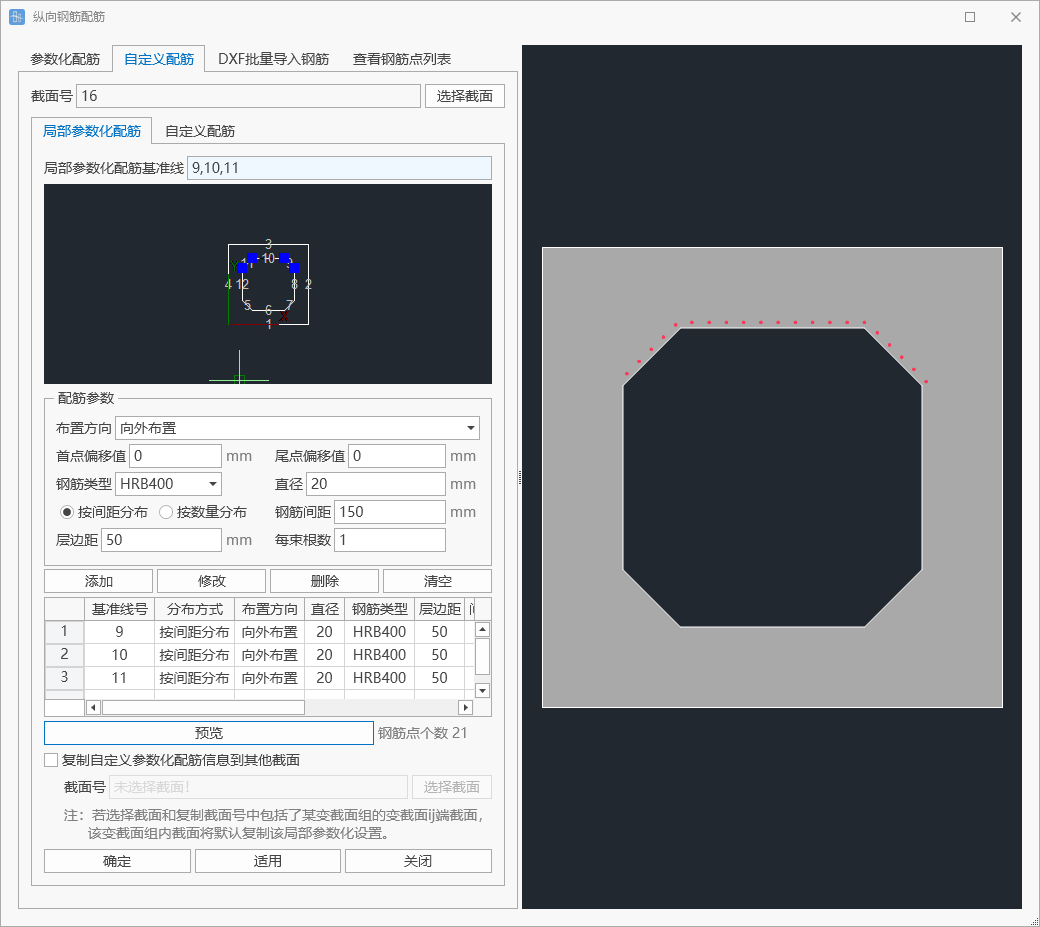Click table scroll up arrow
This screenshot has height=927, width=1040.
point(483,629)
